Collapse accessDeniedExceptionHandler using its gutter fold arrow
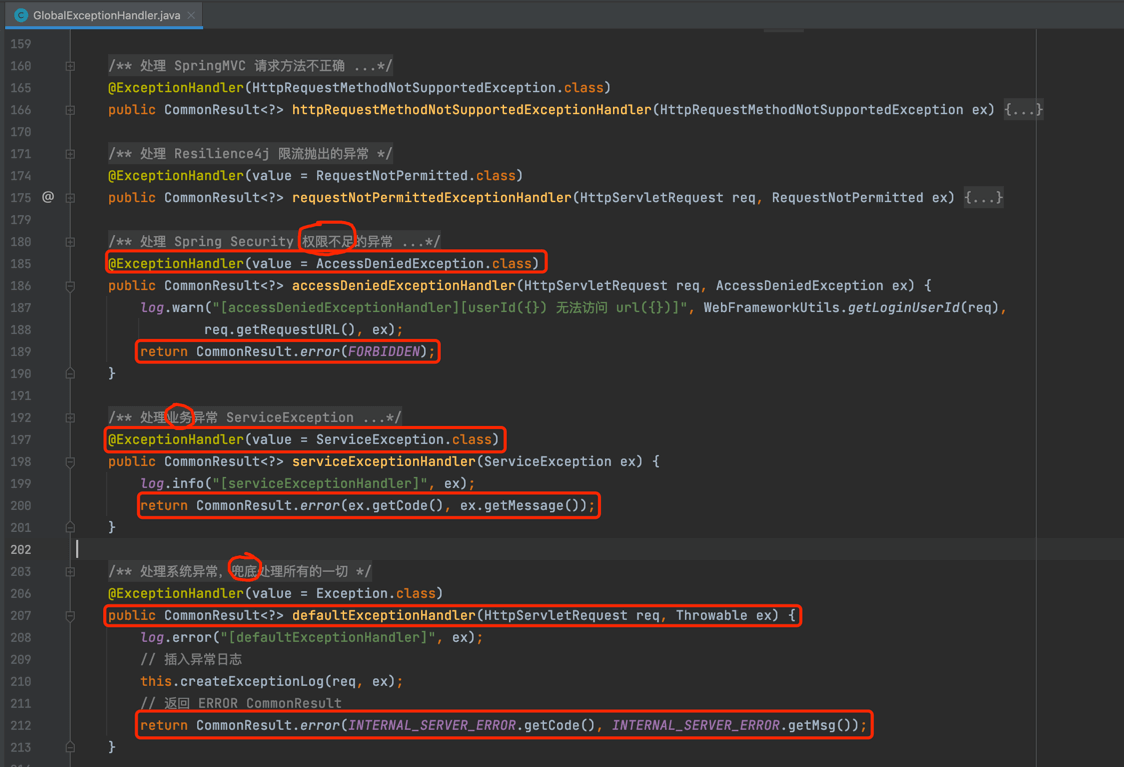The image size is (1124, 767). click(x=68, y=286)
